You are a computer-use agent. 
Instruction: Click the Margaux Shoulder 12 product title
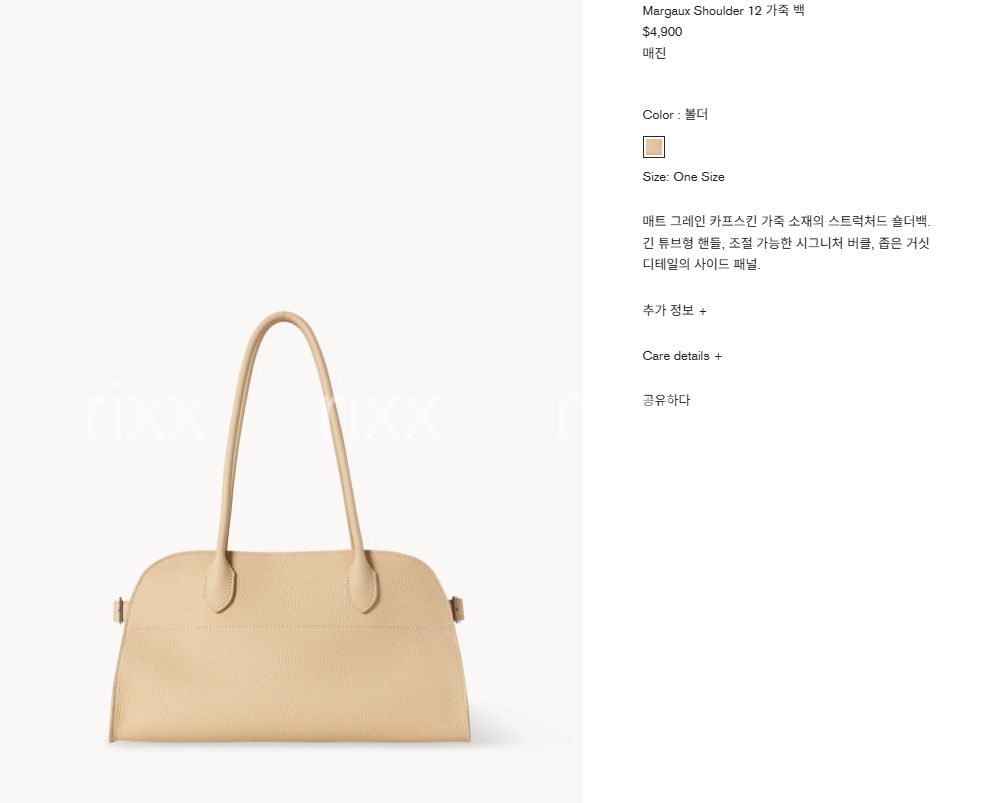723,11
